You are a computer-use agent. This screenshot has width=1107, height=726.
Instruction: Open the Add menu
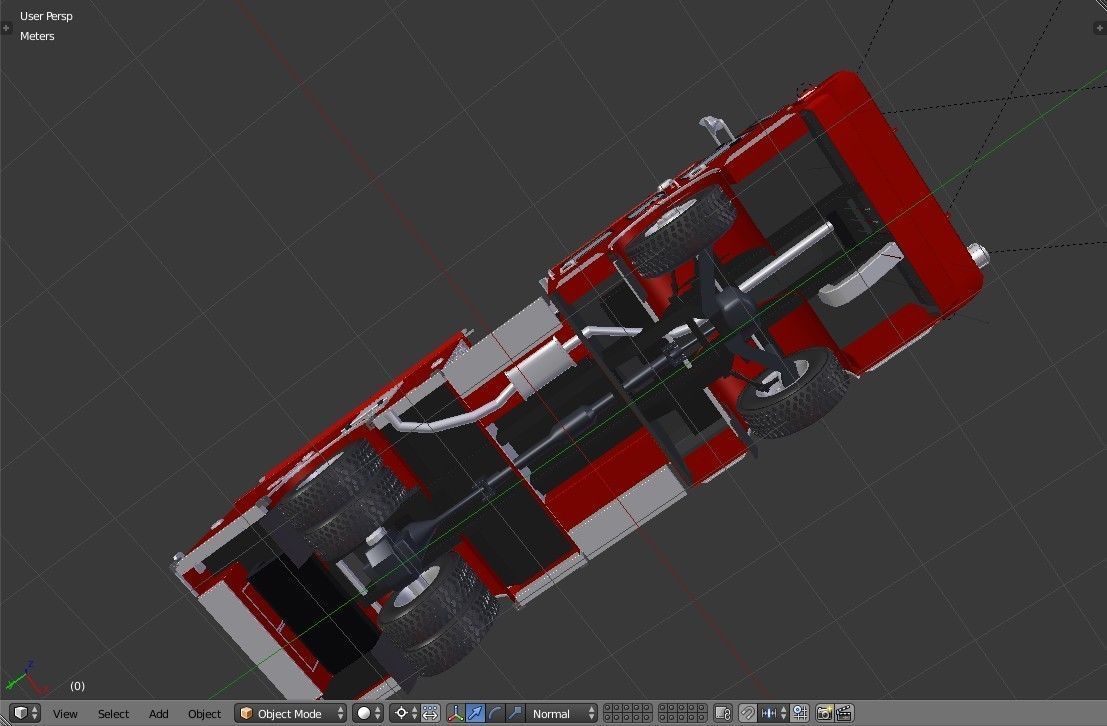click(158, 714)
